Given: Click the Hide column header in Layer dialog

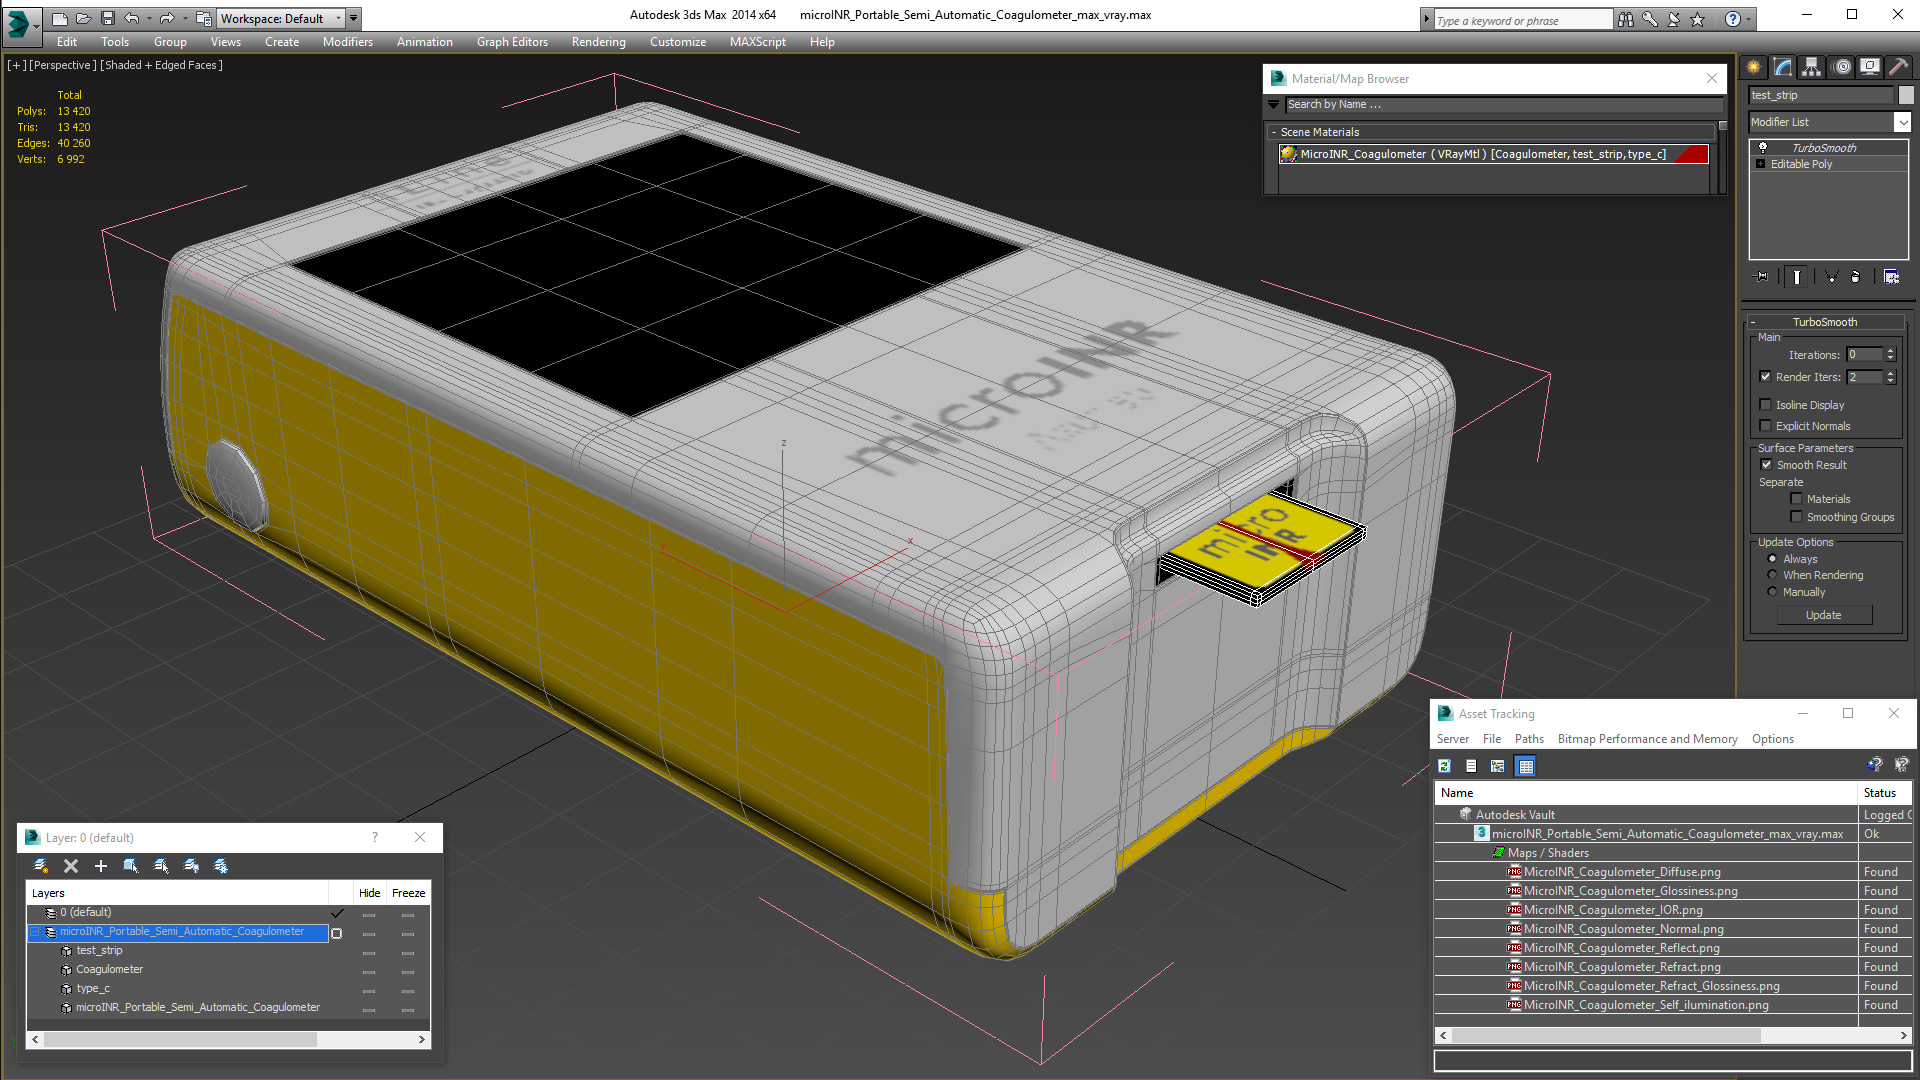Looking at the screenshot, I should pos(369,893).
